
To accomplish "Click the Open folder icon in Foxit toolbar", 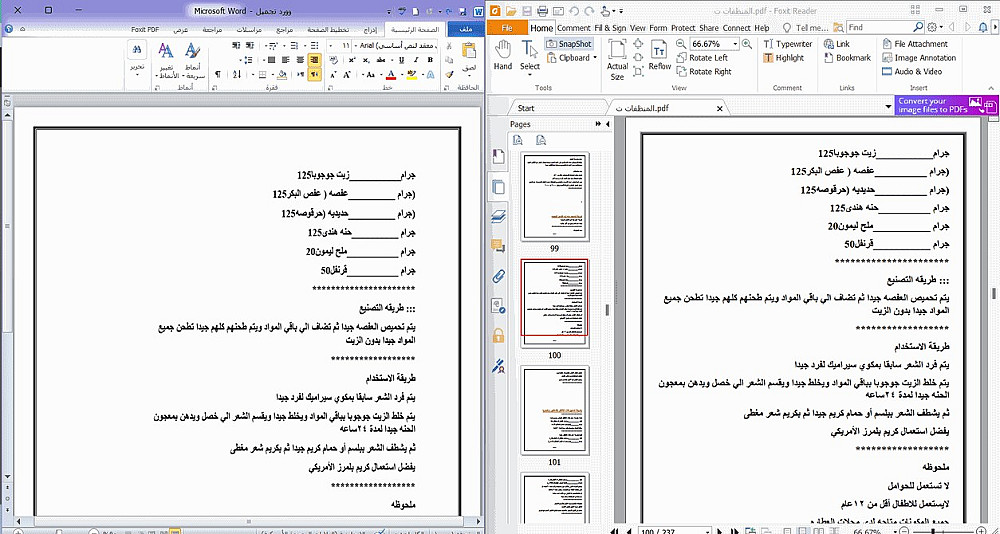I will coord(511,11).
